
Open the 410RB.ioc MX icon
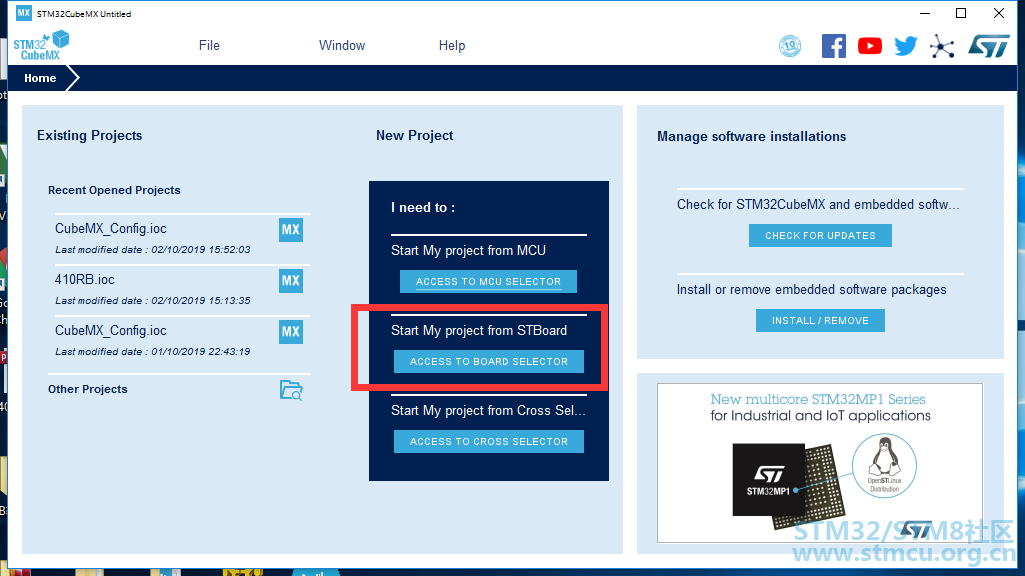291,280
